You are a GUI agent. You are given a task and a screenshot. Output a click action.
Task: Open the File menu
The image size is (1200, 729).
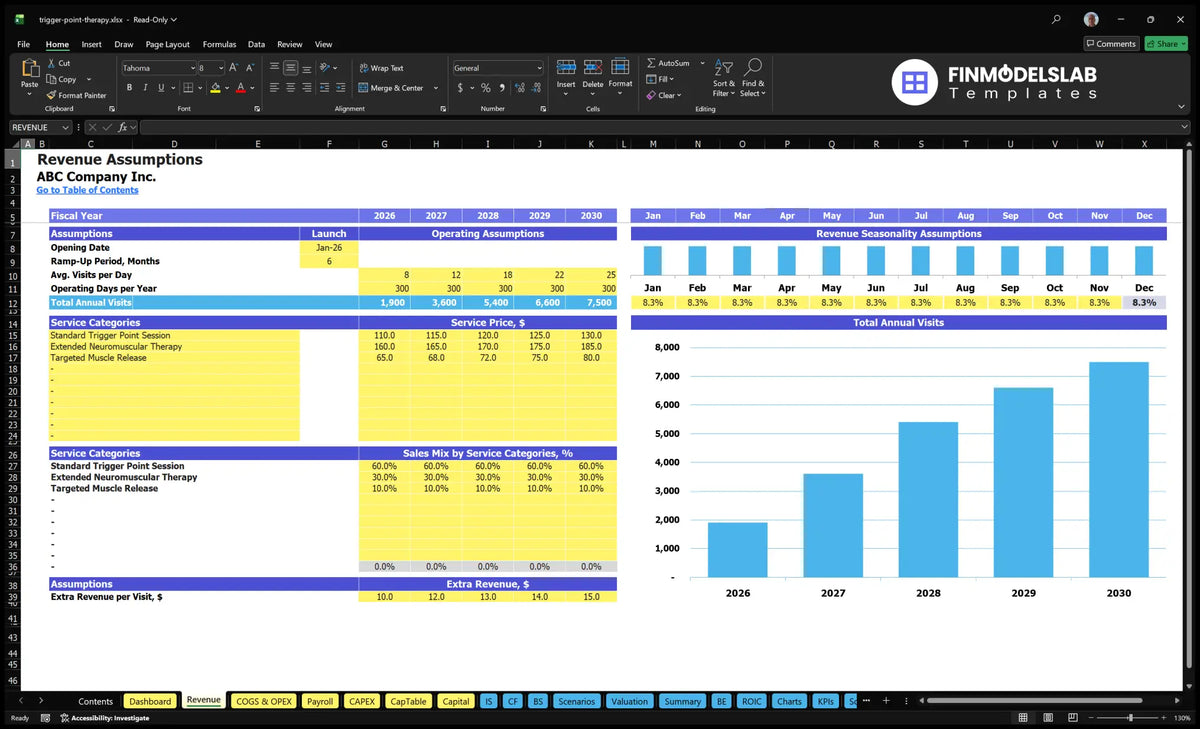[x=23, y=44]
